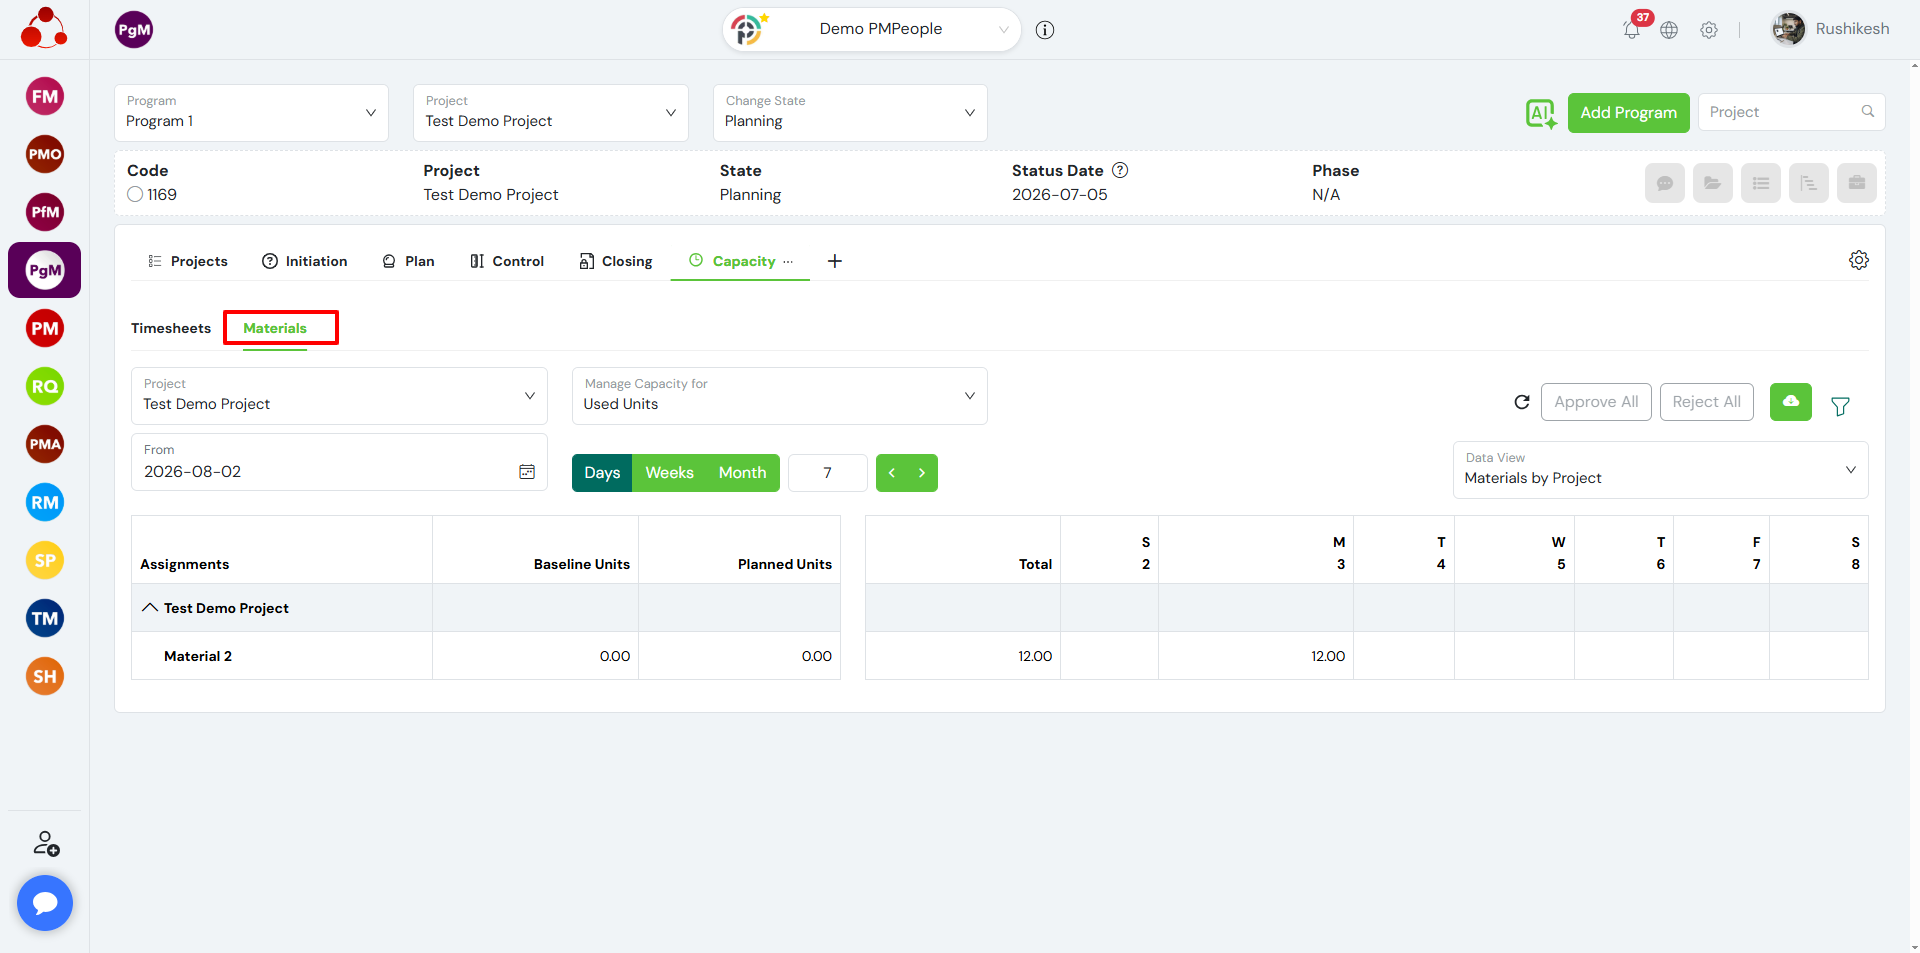Open the Change State dropdown
Image resolution: width=1920 pixels, height=953 pixels.
click(x=850, y=113)
